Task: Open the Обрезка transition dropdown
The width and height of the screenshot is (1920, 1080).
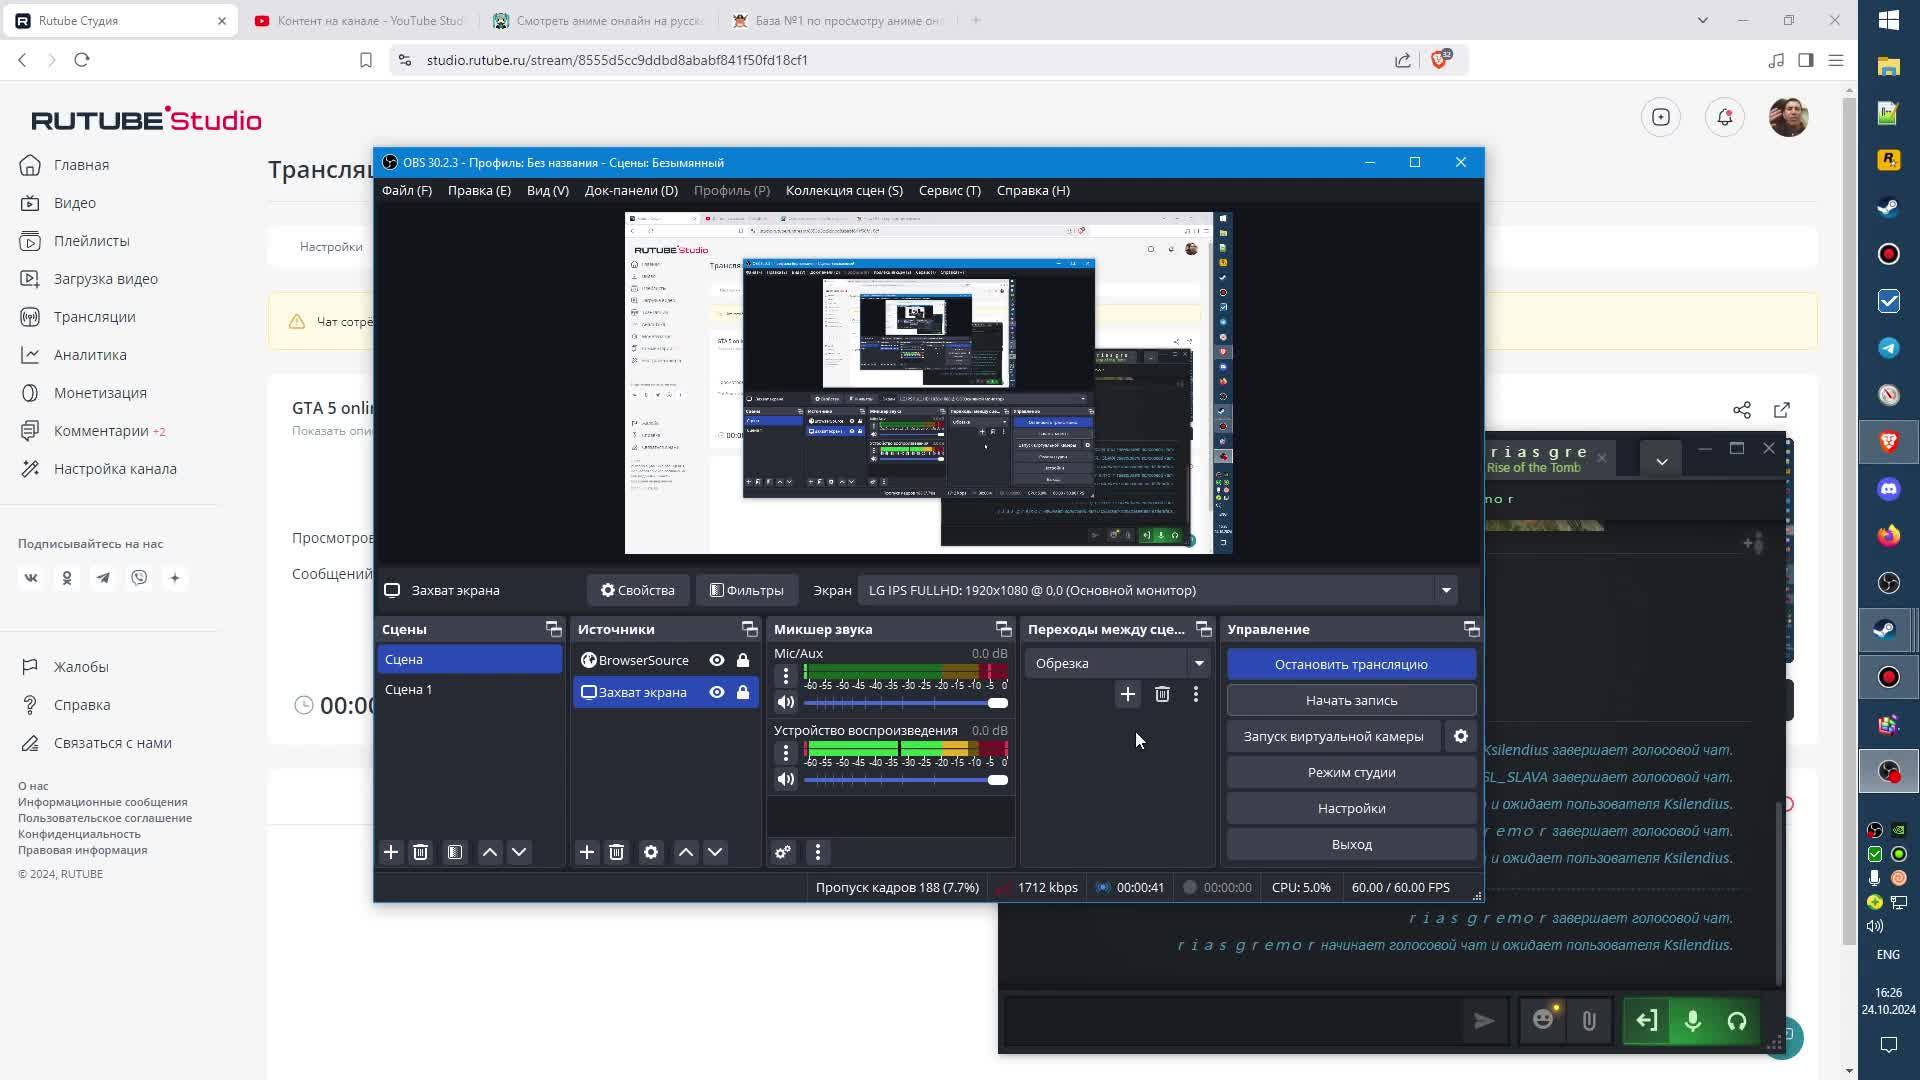Action: click(x=1198, y=663)
